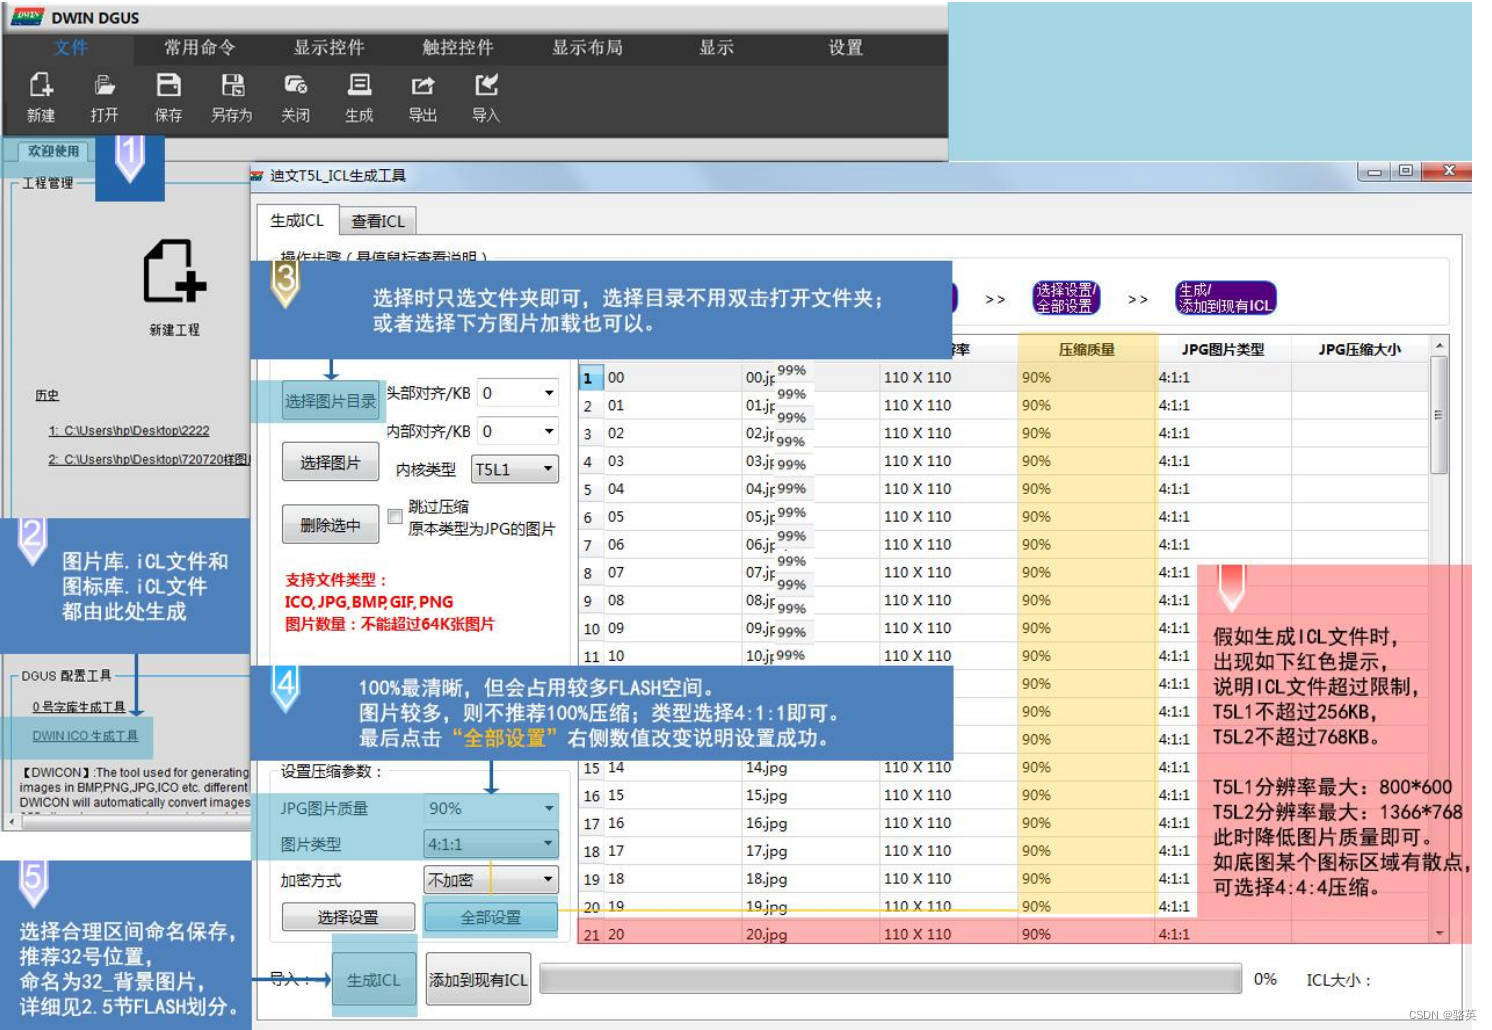The width and height of the screenshot is (1492, 1030).
Task: Click the scroll-up arrow of image table
Action: pos(1439,346)
